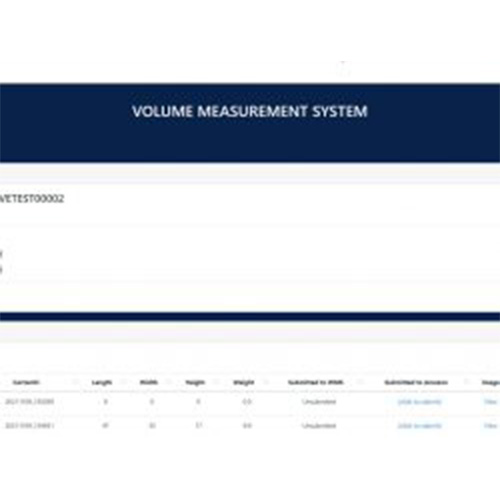Click second row's submit to Amazon link

pyautogui.click(x=420, y=426)
